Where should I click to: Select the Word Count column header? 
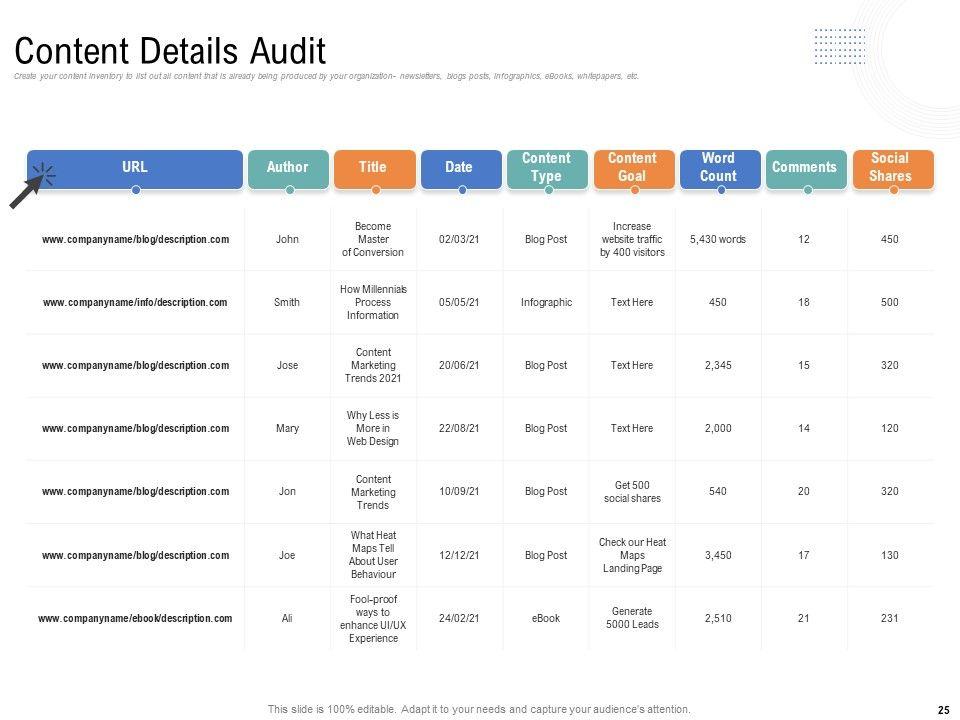tap(720, 169)
